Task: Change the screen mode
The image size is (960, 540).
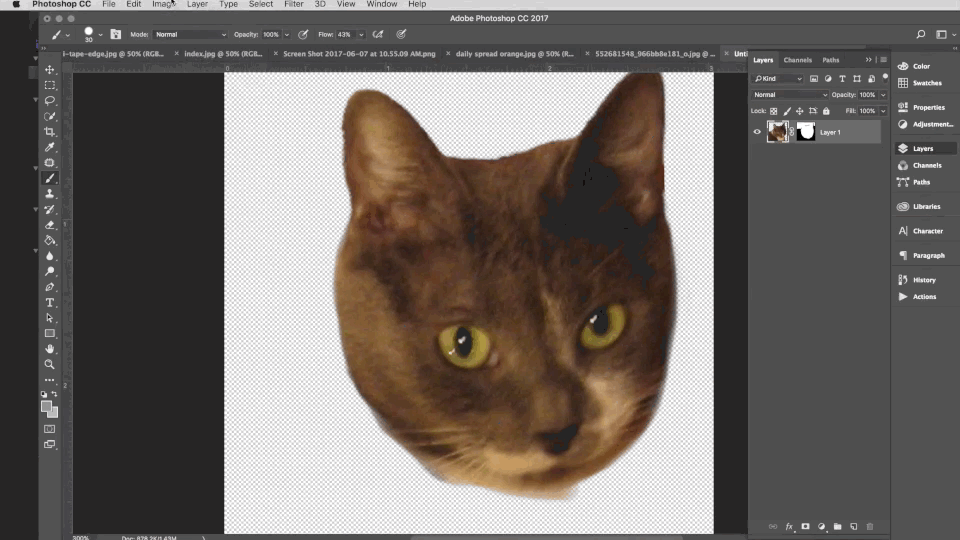Action: point(50,444)
